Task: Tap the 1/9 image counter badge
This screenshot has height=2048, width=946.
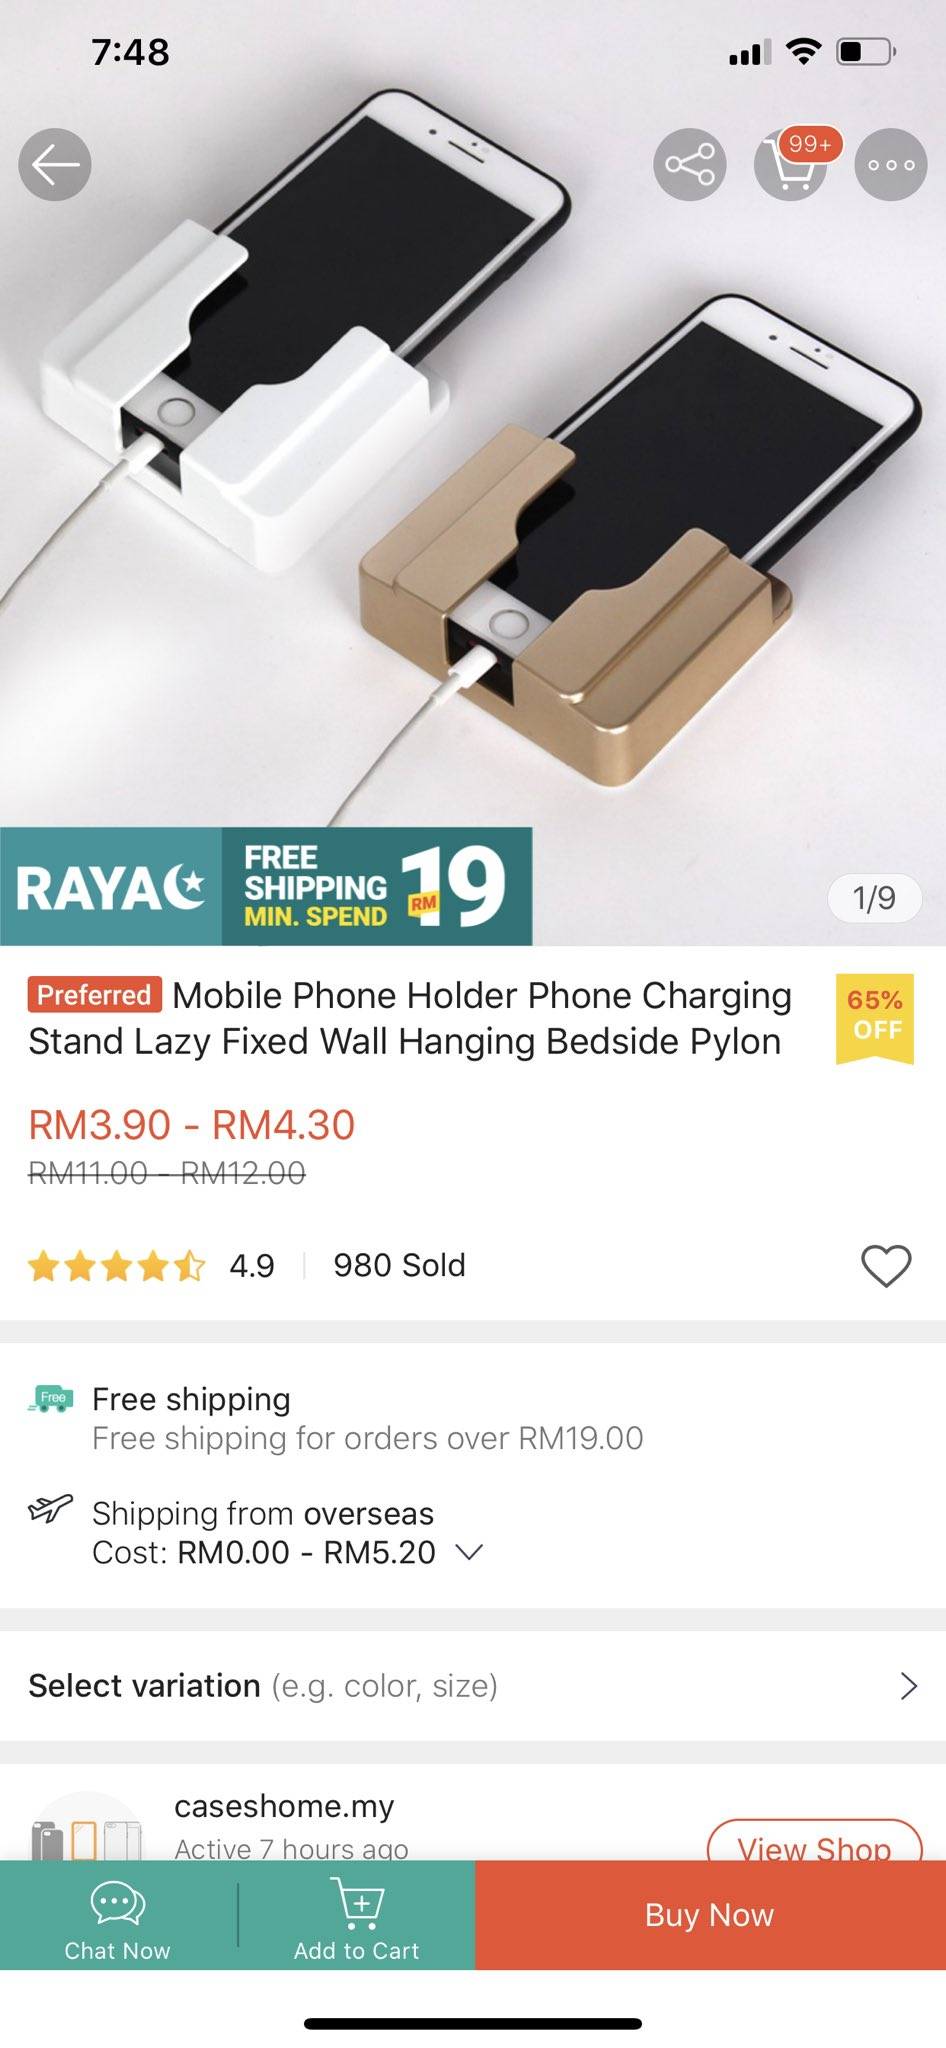Action: (x=874, y=898)
